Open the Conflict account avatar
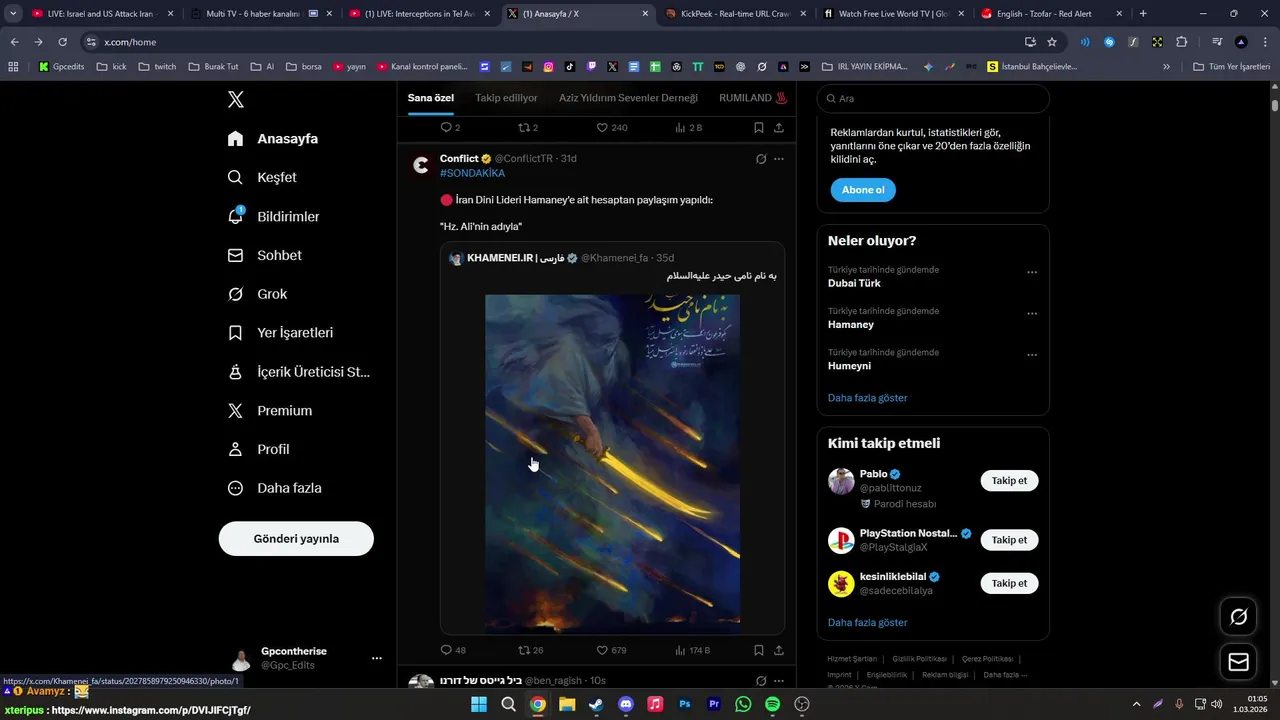The height and width of the screenshot is (720, 1280). (421, 166)
